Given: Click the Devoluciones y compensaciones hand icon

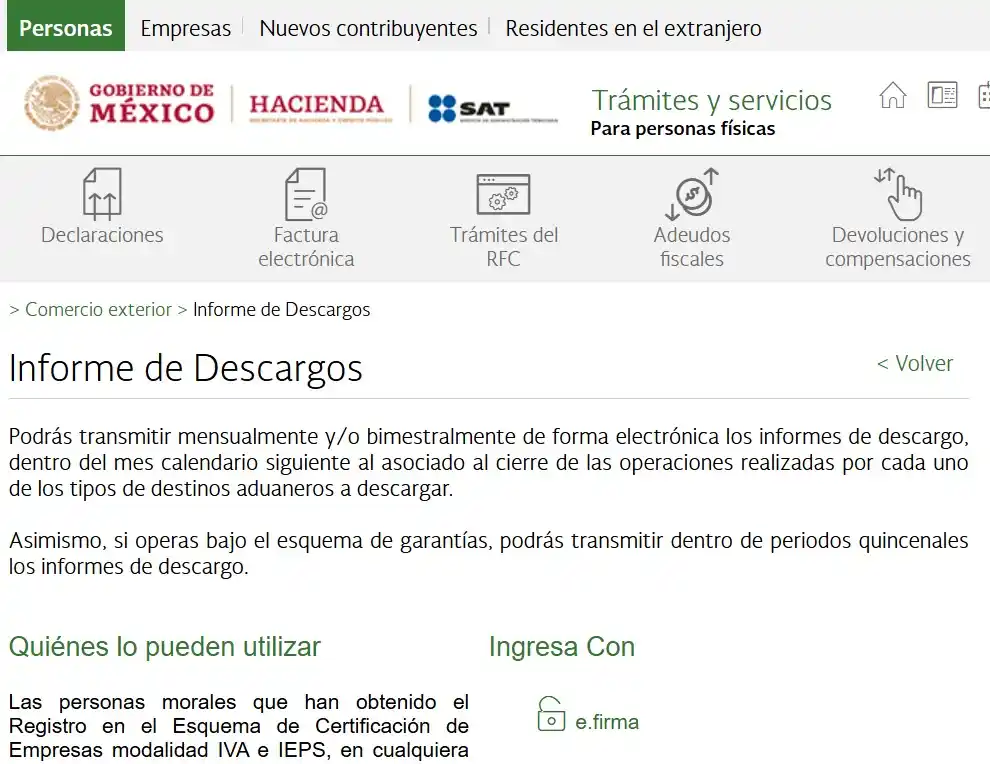Looking at the screenshot, I should [x=898, y=193].
